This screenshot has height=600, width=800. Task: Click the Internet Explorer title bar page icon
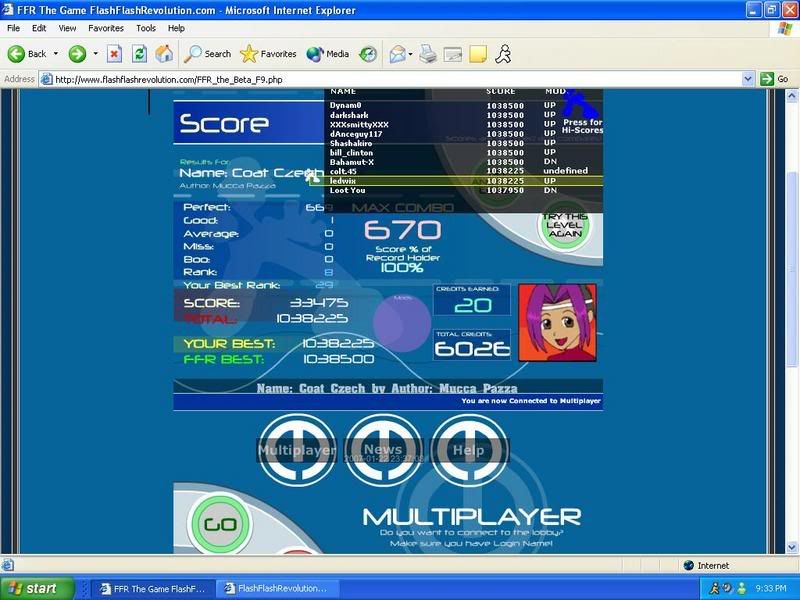click(x=8, y=10)
